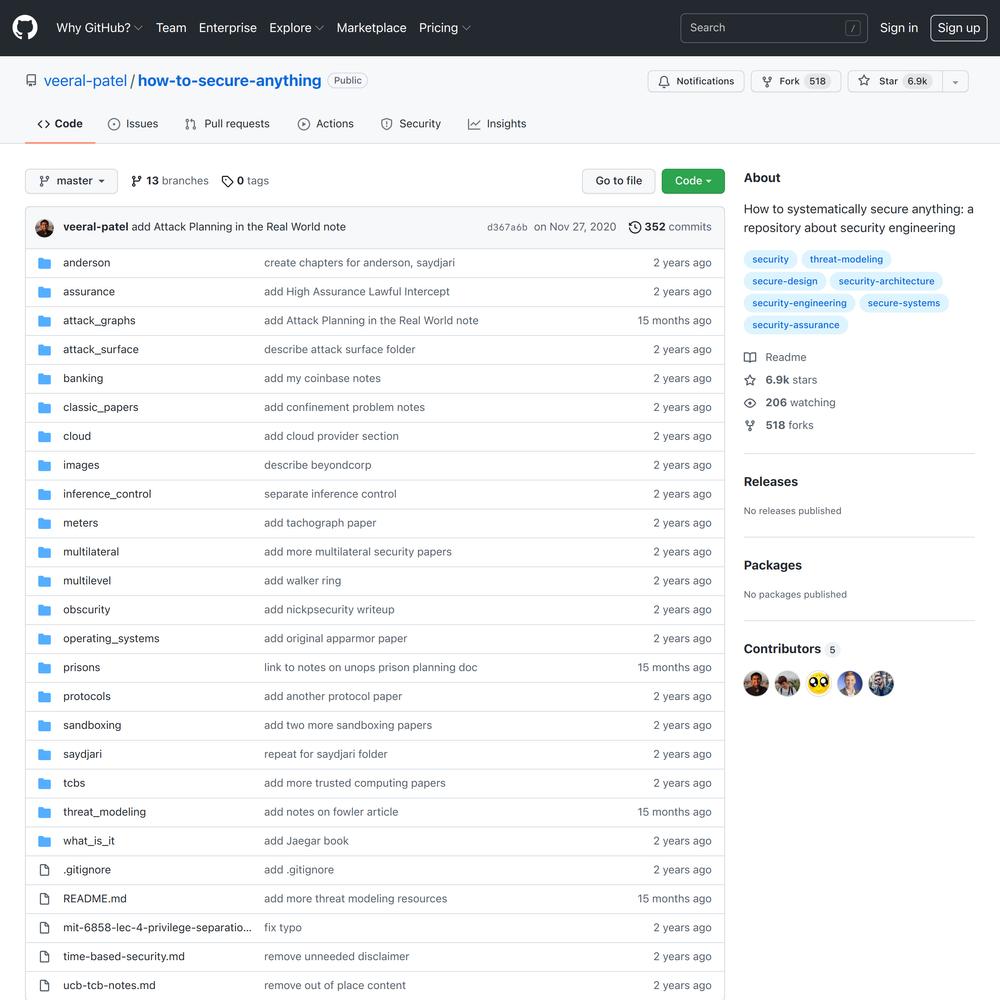Viewport: 1000px width, 1000px height.
Task: Click the secure-systems topic tag
Action: click(x=903, y=303)
